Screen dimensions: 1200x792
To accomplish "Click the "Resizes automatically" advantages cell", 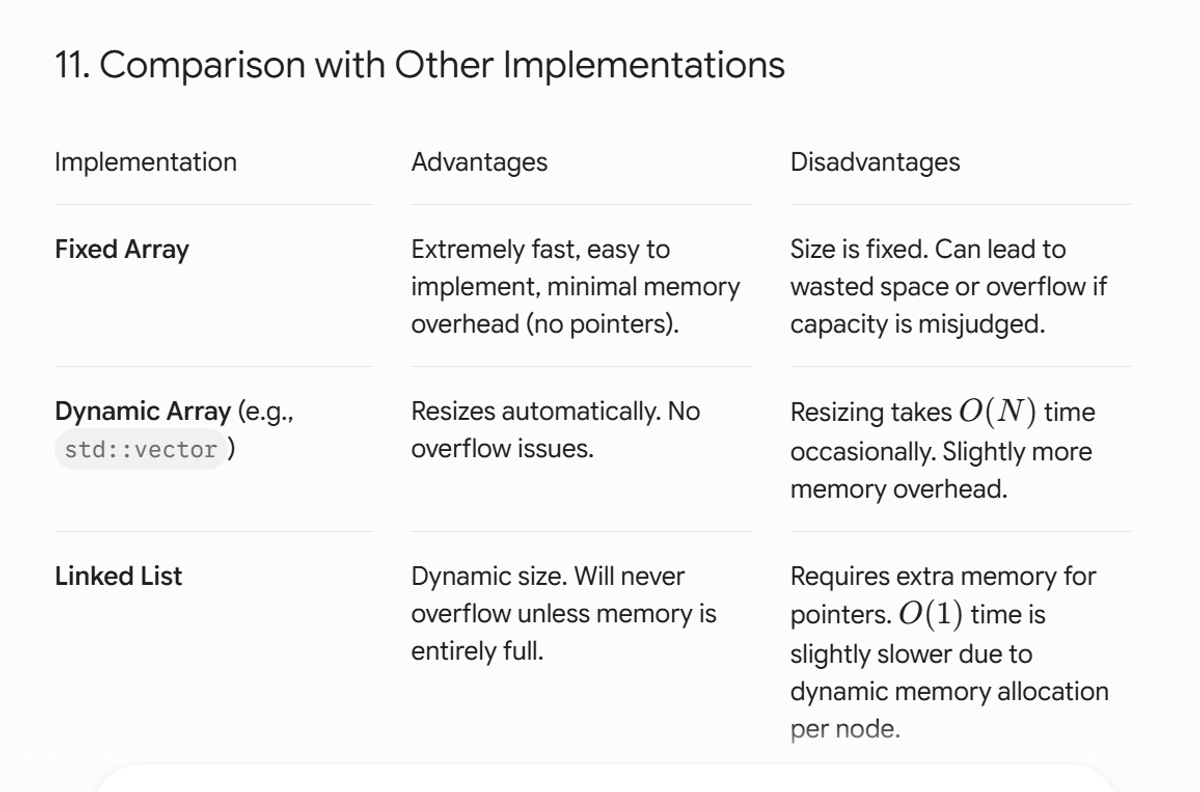I will coord(556,430).
